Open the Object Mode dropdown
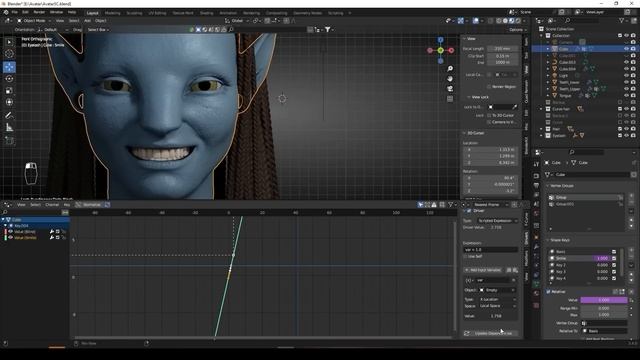Image resolution: width=640 pixels, height=360 pixels. 34,20
